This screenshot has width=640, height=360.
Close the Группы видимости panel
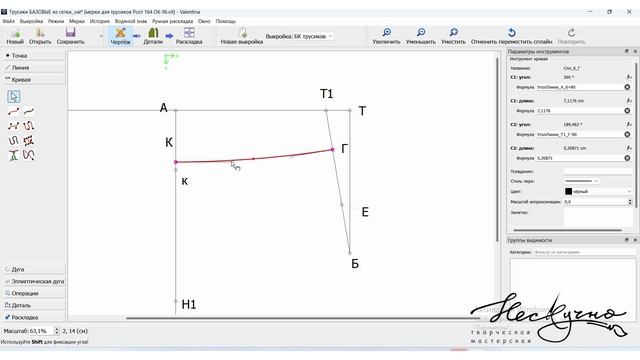[x=635, y=240]
